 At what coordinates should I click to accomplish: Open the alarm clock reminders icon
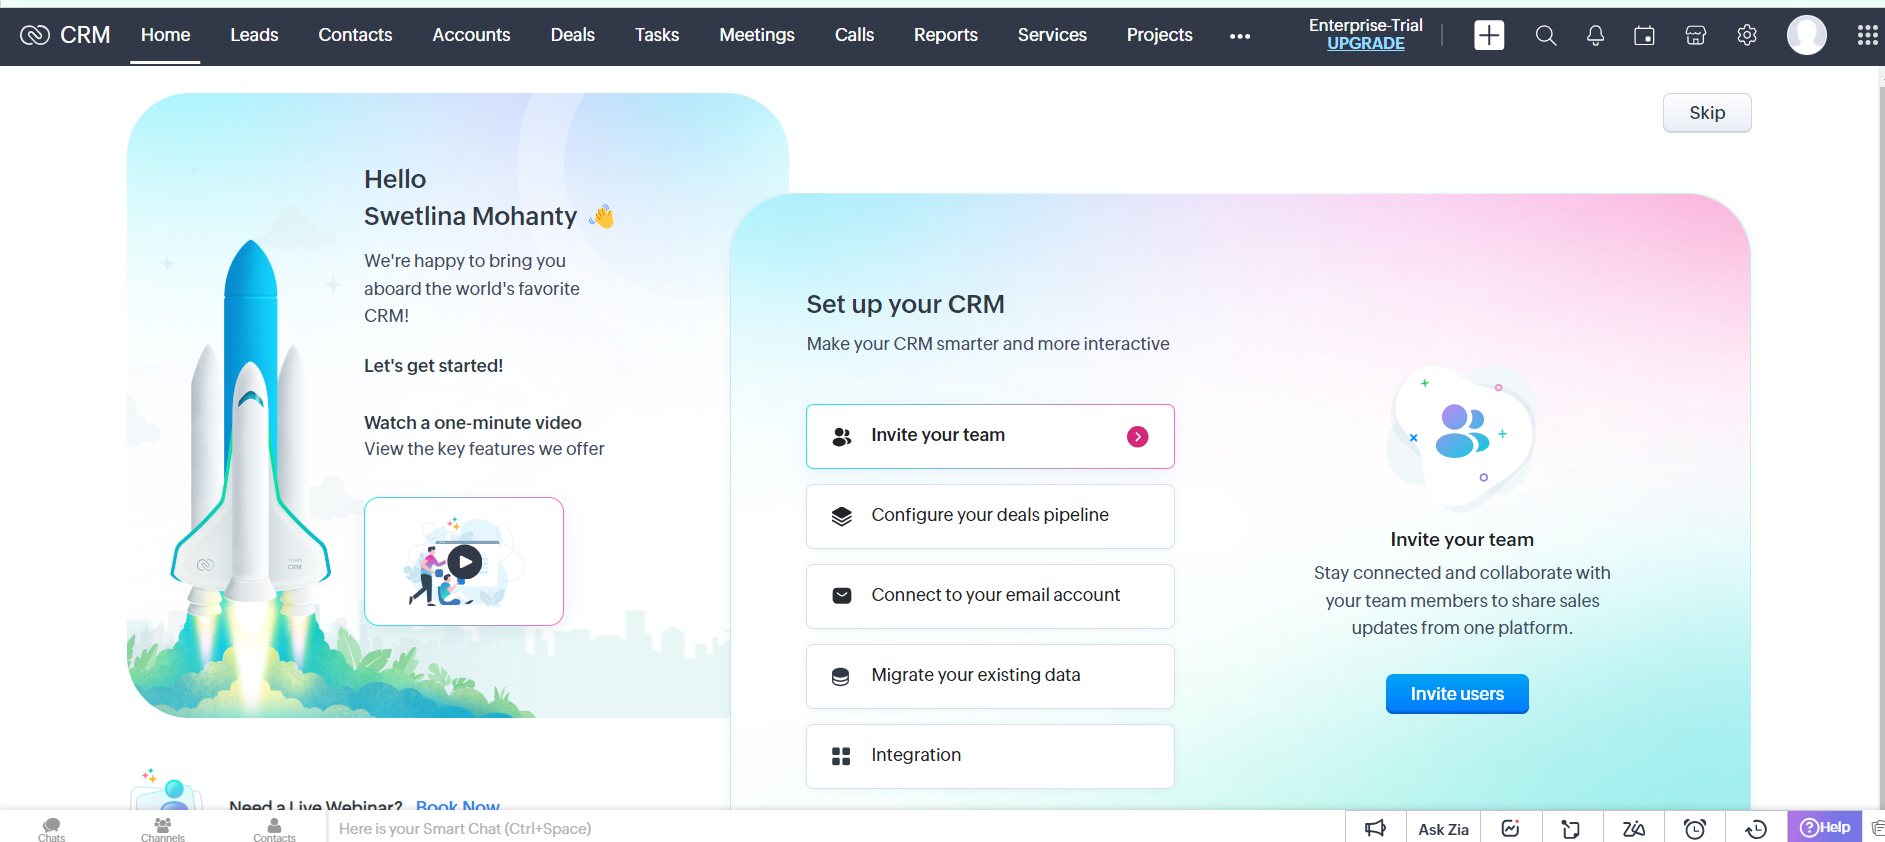pyautogui.click(x=1695, y=829)
